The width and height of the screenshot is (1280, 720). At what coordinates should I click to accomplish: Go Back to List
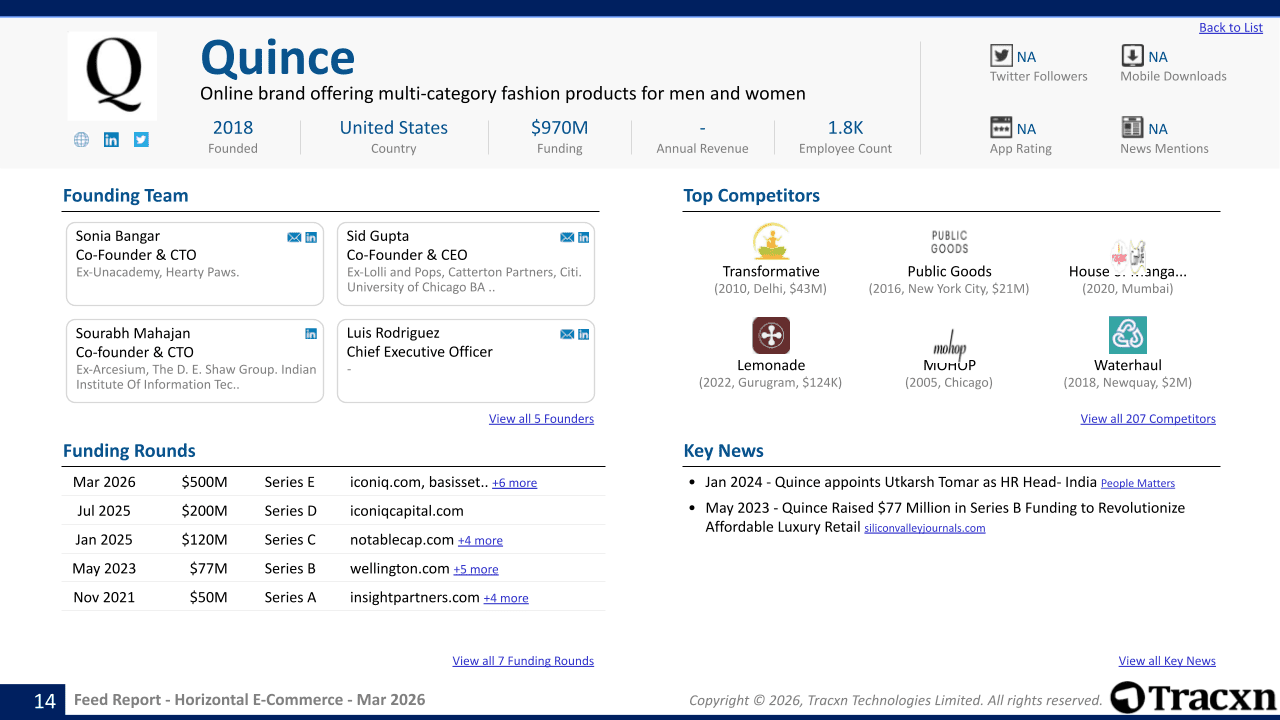pos(1230,28)
